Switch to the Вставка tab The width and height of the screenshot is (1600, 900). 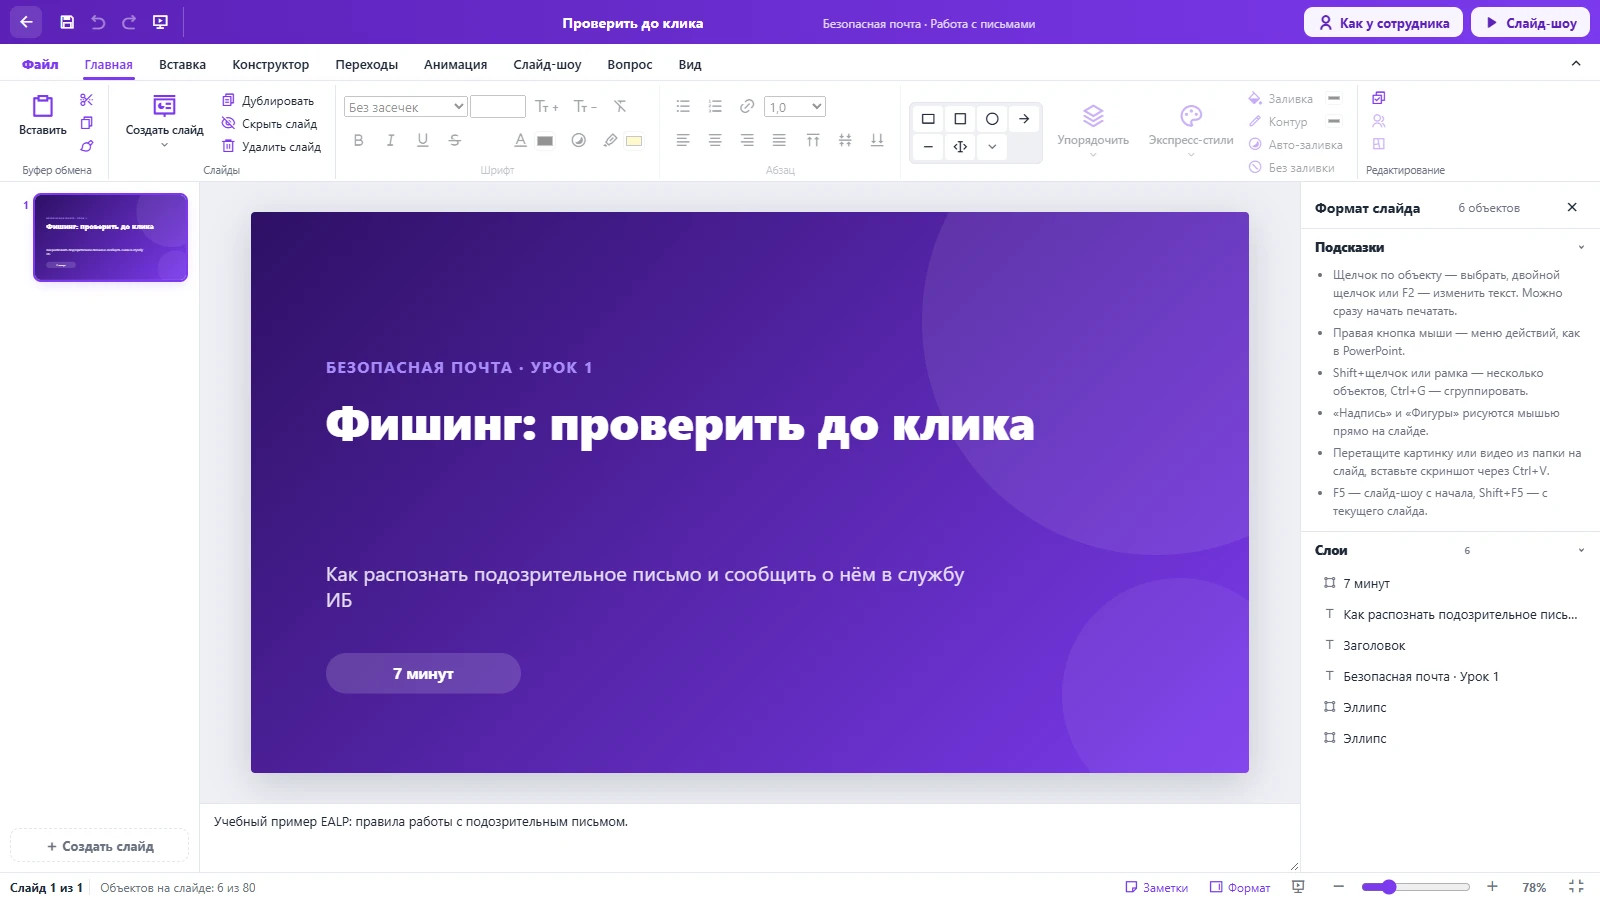pos(182,64)
